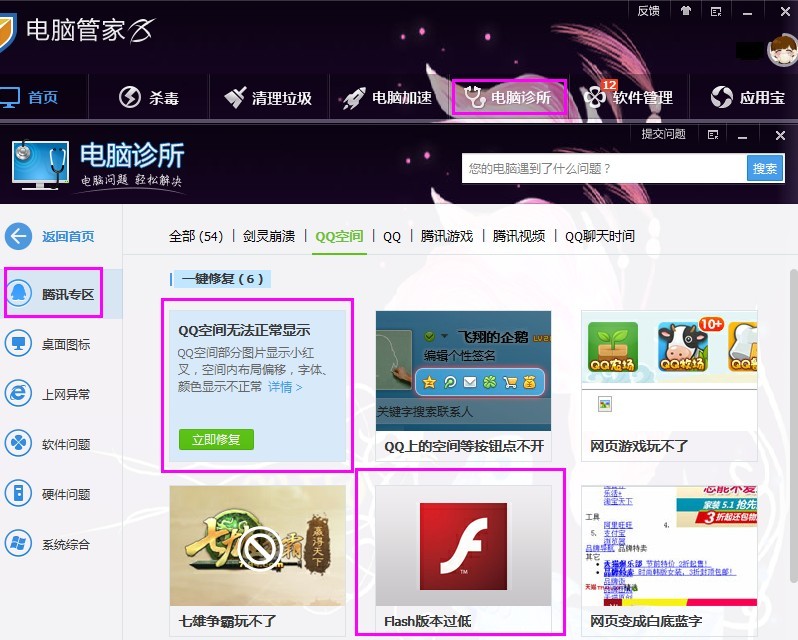Image resolution: width=798 pixels, height=640 pixels.
Task: Open the Flash版本过低 thumbnail
Action: point(463,545)
